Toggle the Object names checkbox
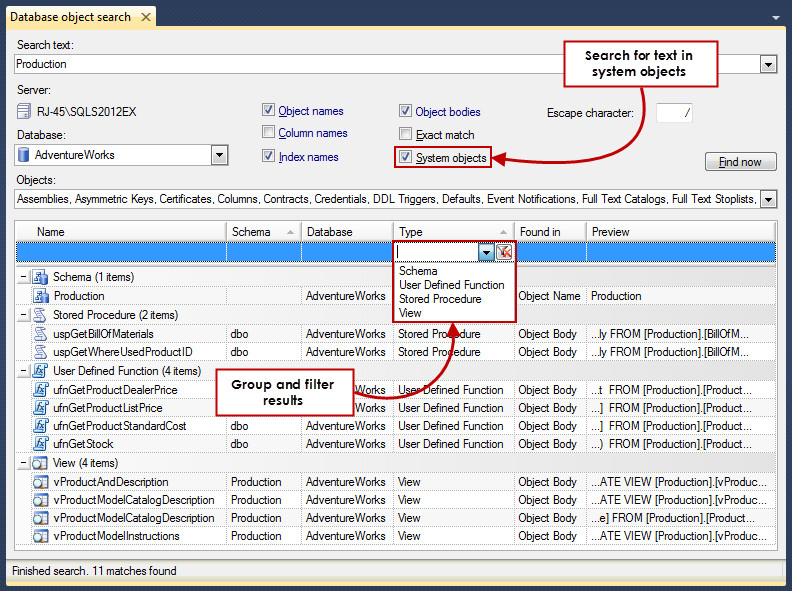 (x=268, y=110)
